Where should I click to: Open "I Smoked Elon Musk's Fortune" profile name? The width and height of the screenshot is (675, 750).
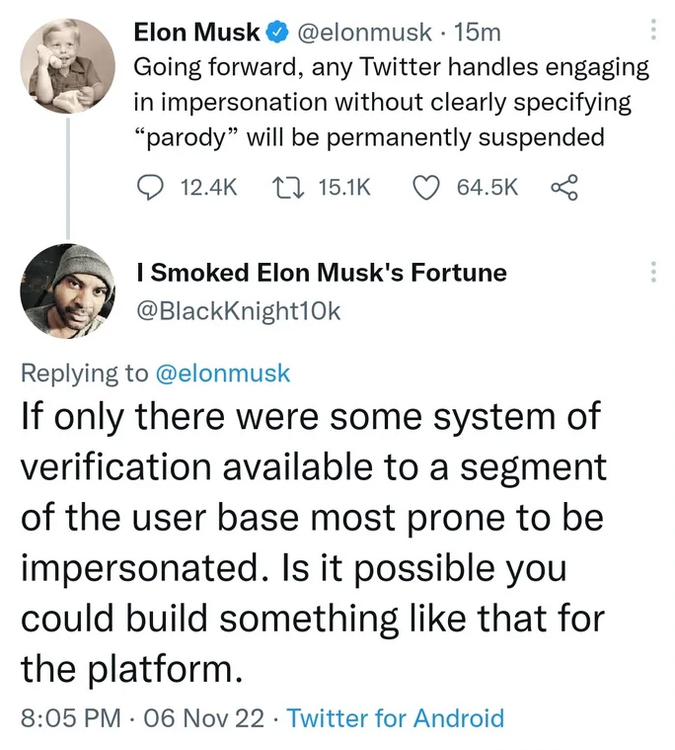pyautogui.click(x=320, y=272)
